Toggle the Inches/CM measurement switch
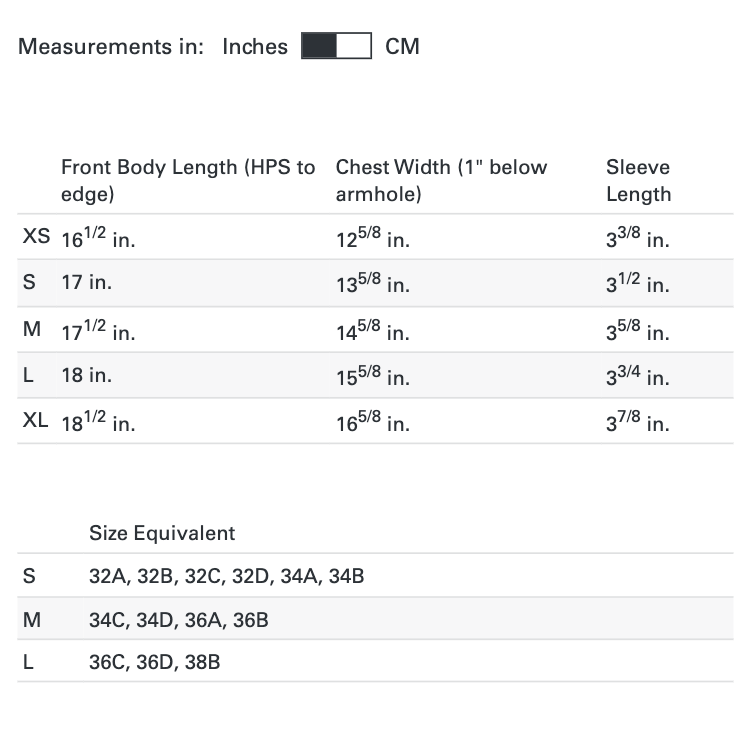753x732 pixels. pyautogui.click(x=336, y=46)
